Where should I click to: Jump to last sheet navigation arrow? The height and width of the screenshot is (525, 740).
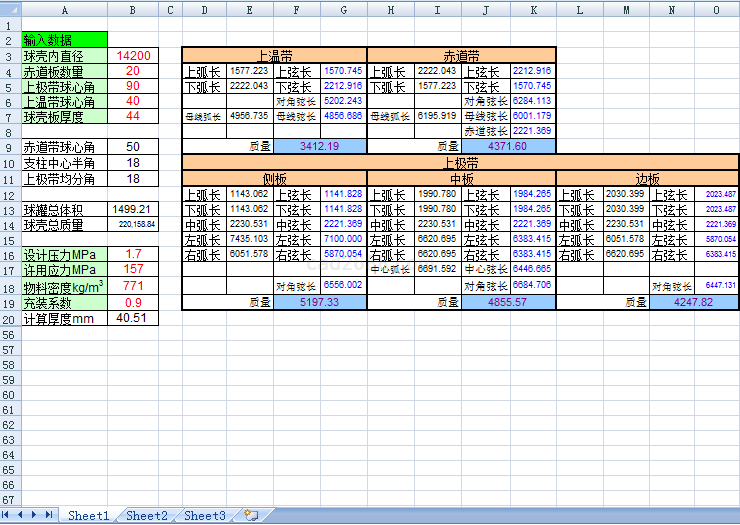[x=49, y=515]
